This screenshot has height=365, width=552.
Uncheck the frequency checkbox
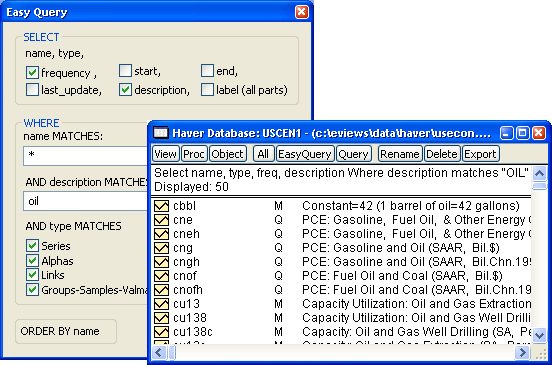tap(32, 73)
